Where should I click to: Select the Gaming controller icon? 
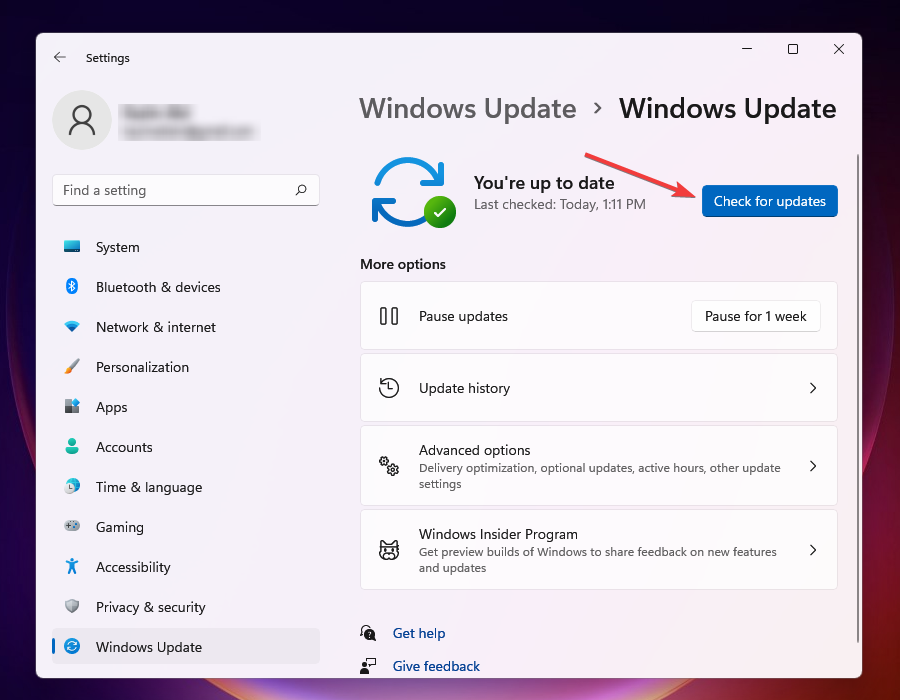click(72, 526)
